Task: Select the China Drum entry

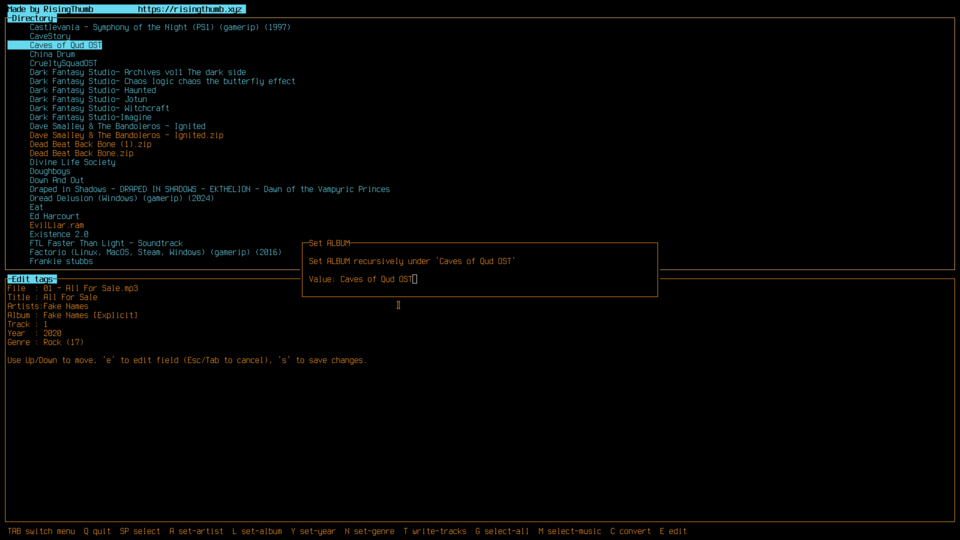Action: pos(52,54)
